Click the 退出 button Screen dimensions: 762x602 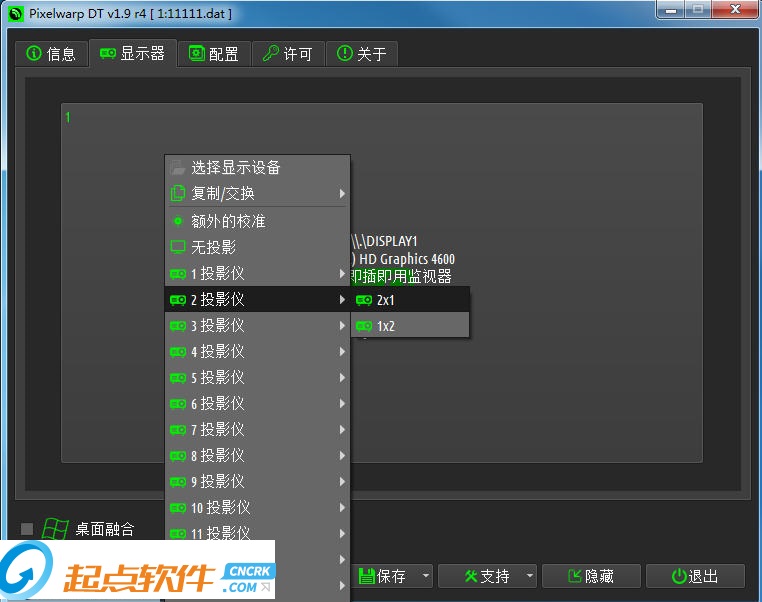[695, 576]
